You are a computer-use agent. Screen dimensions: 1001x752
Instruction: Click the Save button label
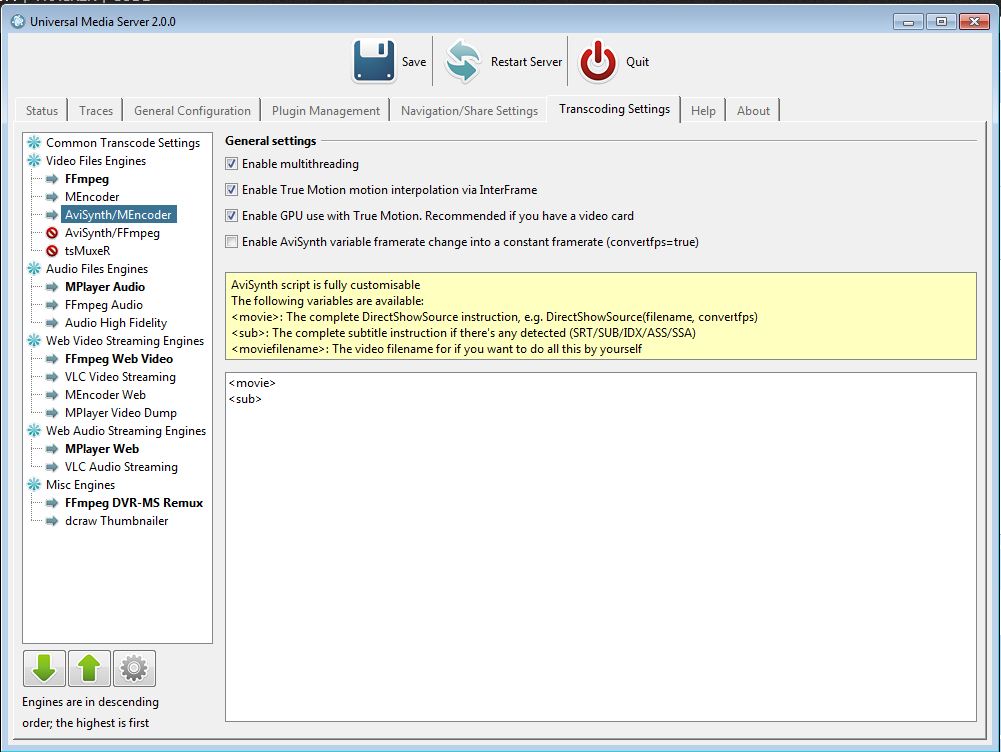414,62
